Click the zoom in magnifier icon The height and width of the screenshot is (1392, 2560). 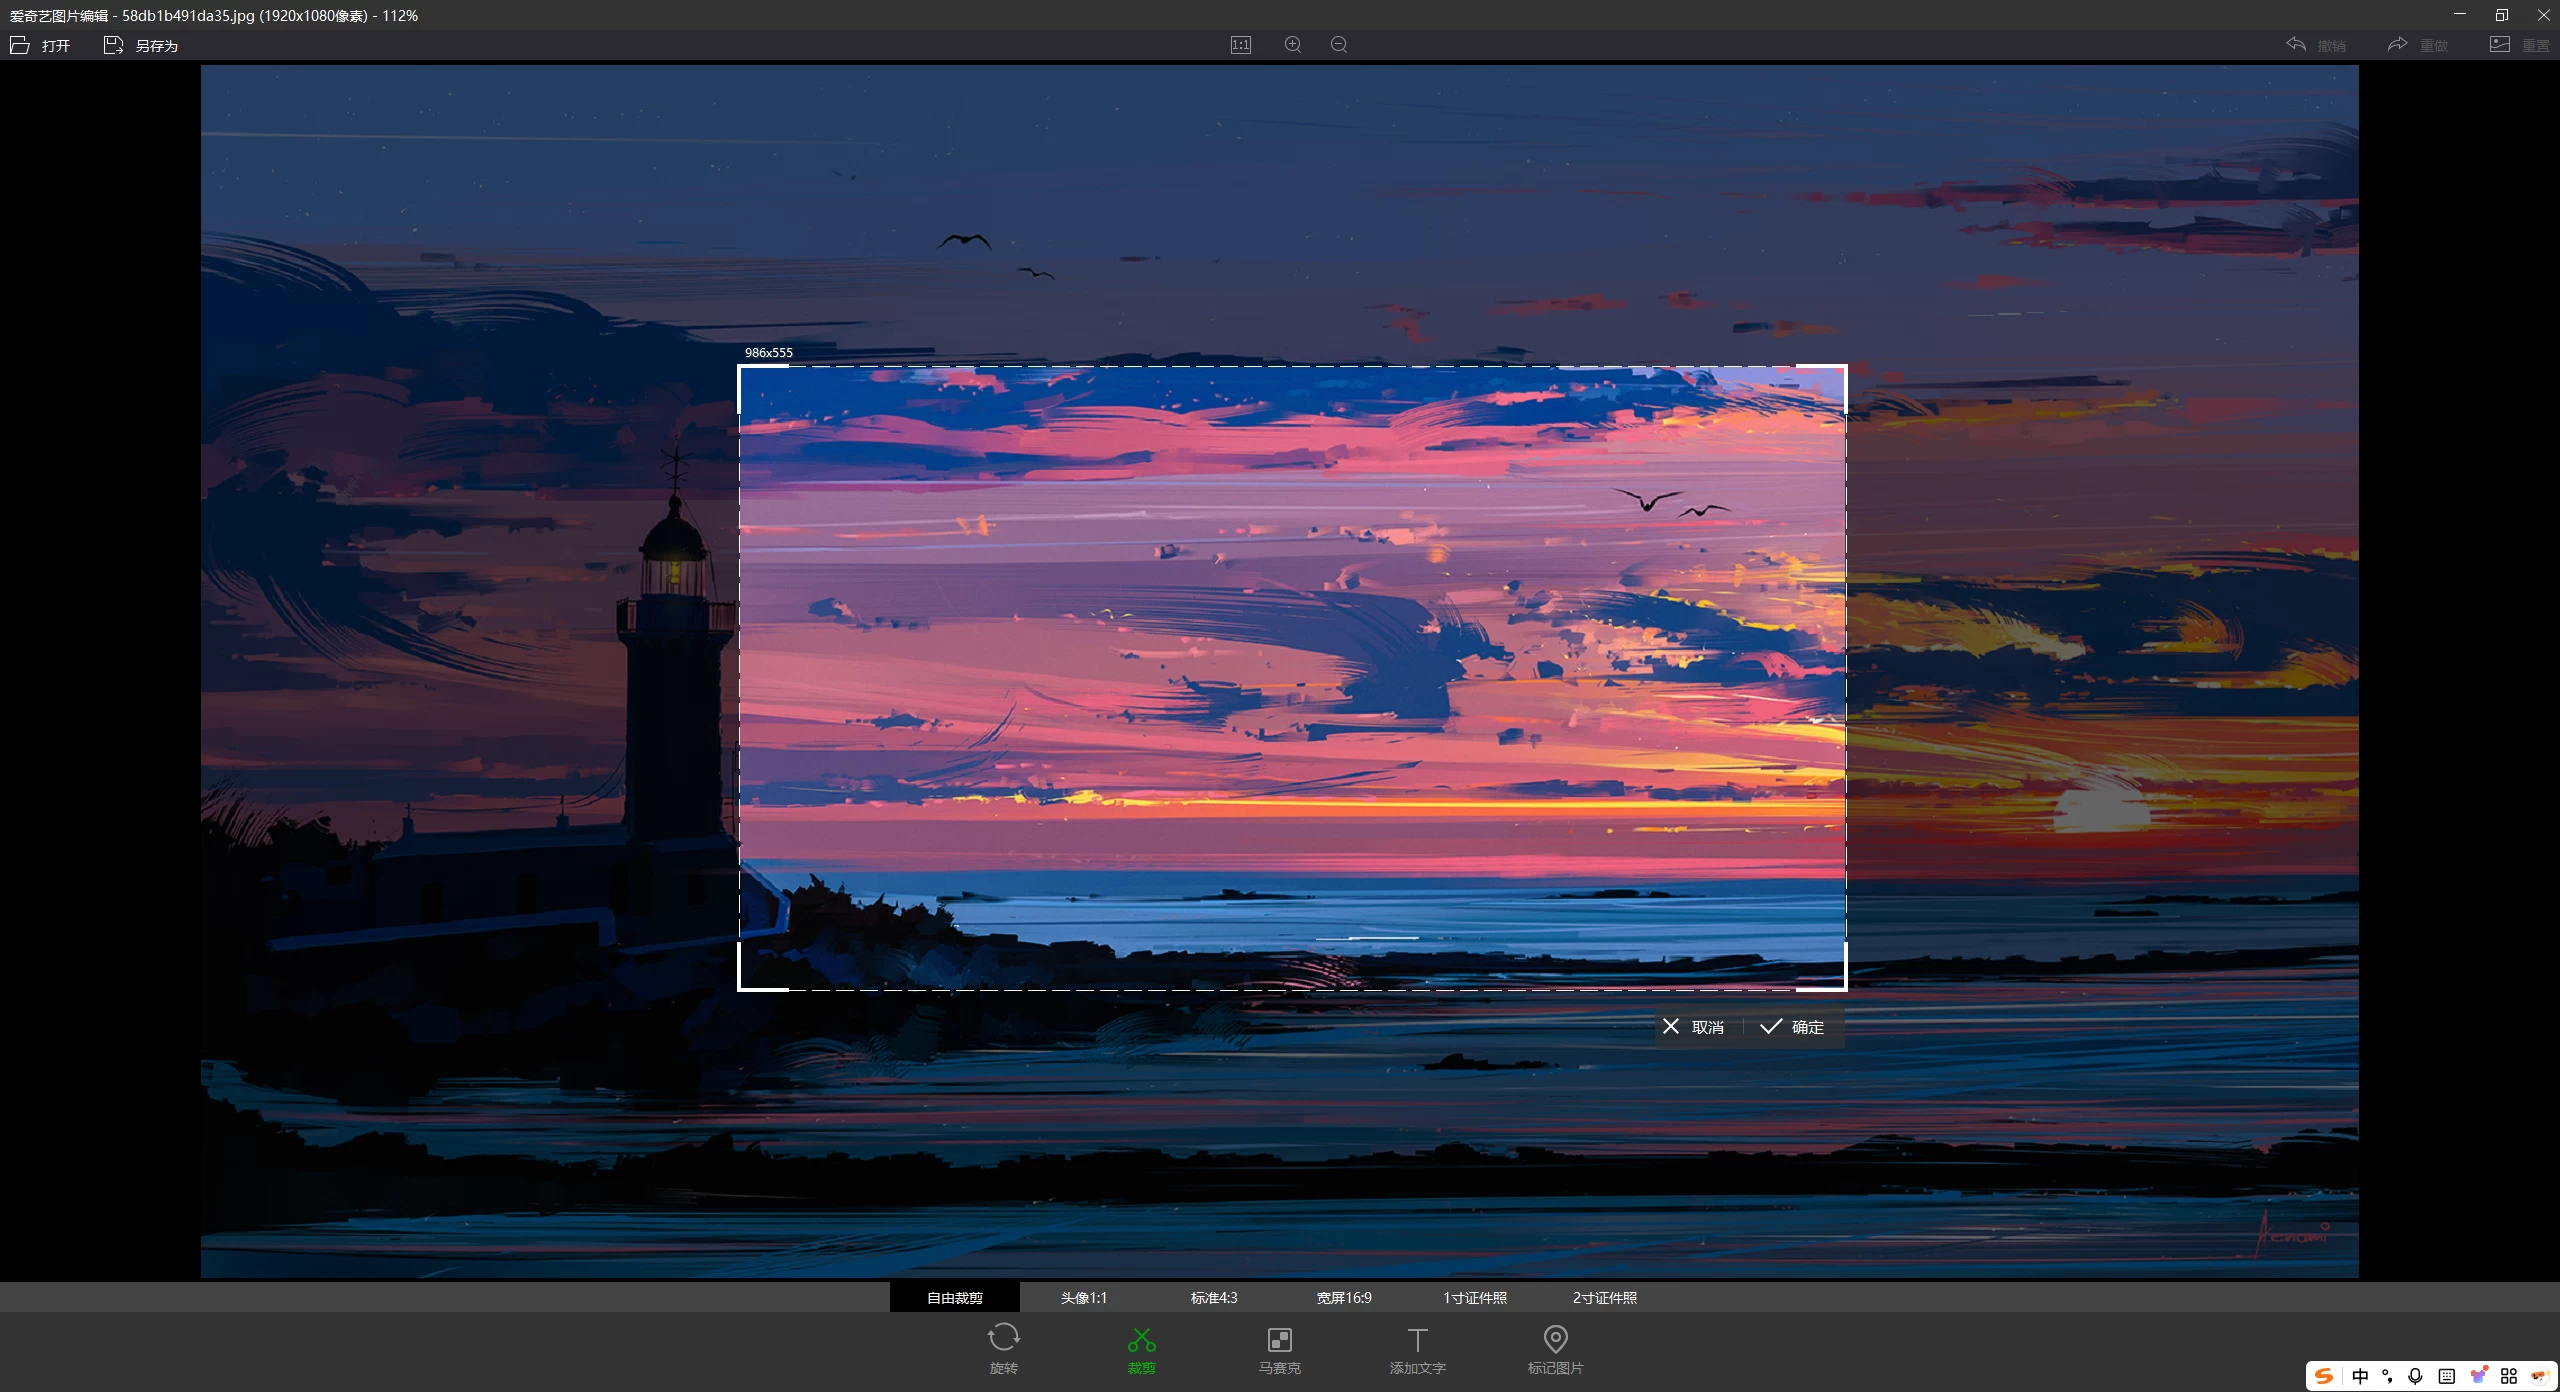point(1292,45)
